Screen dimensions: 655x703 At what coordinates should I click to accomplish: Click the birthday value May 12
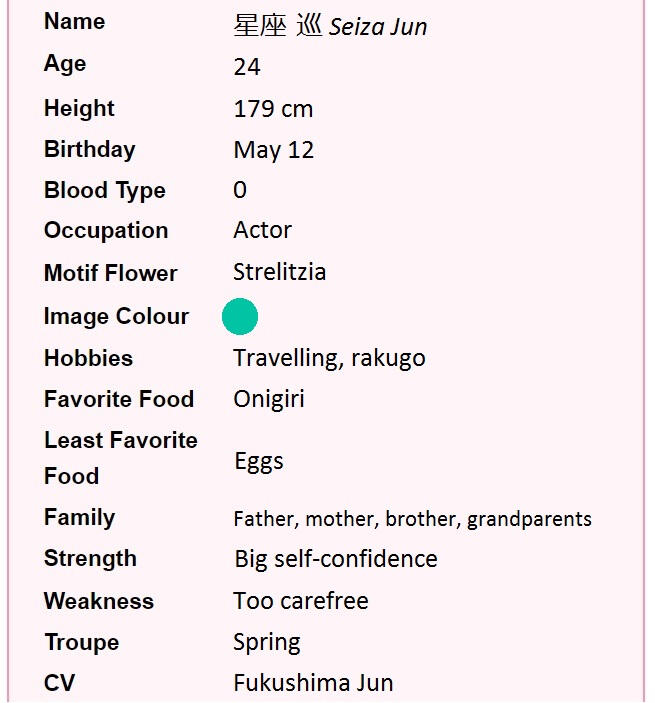click(x=273, y=150)
